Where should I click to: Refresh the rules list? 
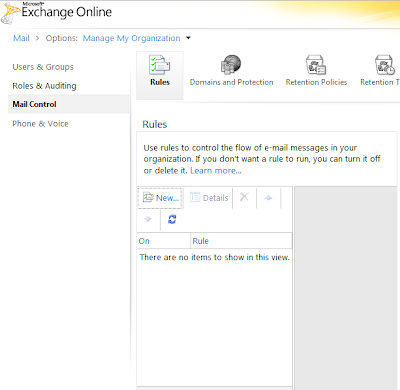[172, 219]
